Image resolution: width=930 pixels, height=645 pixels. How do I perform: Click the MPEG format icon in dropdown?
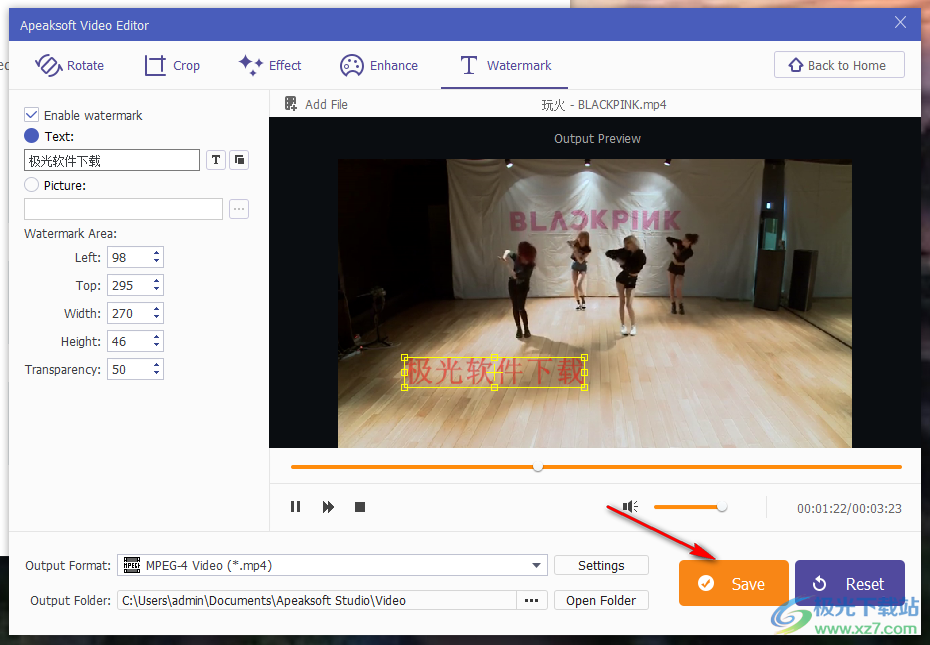[132, 565]
